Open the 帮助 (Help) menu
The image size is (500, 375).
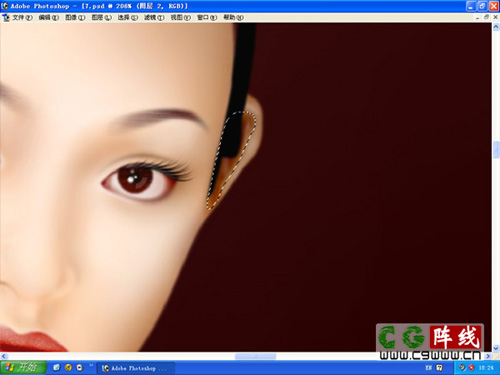233,17
